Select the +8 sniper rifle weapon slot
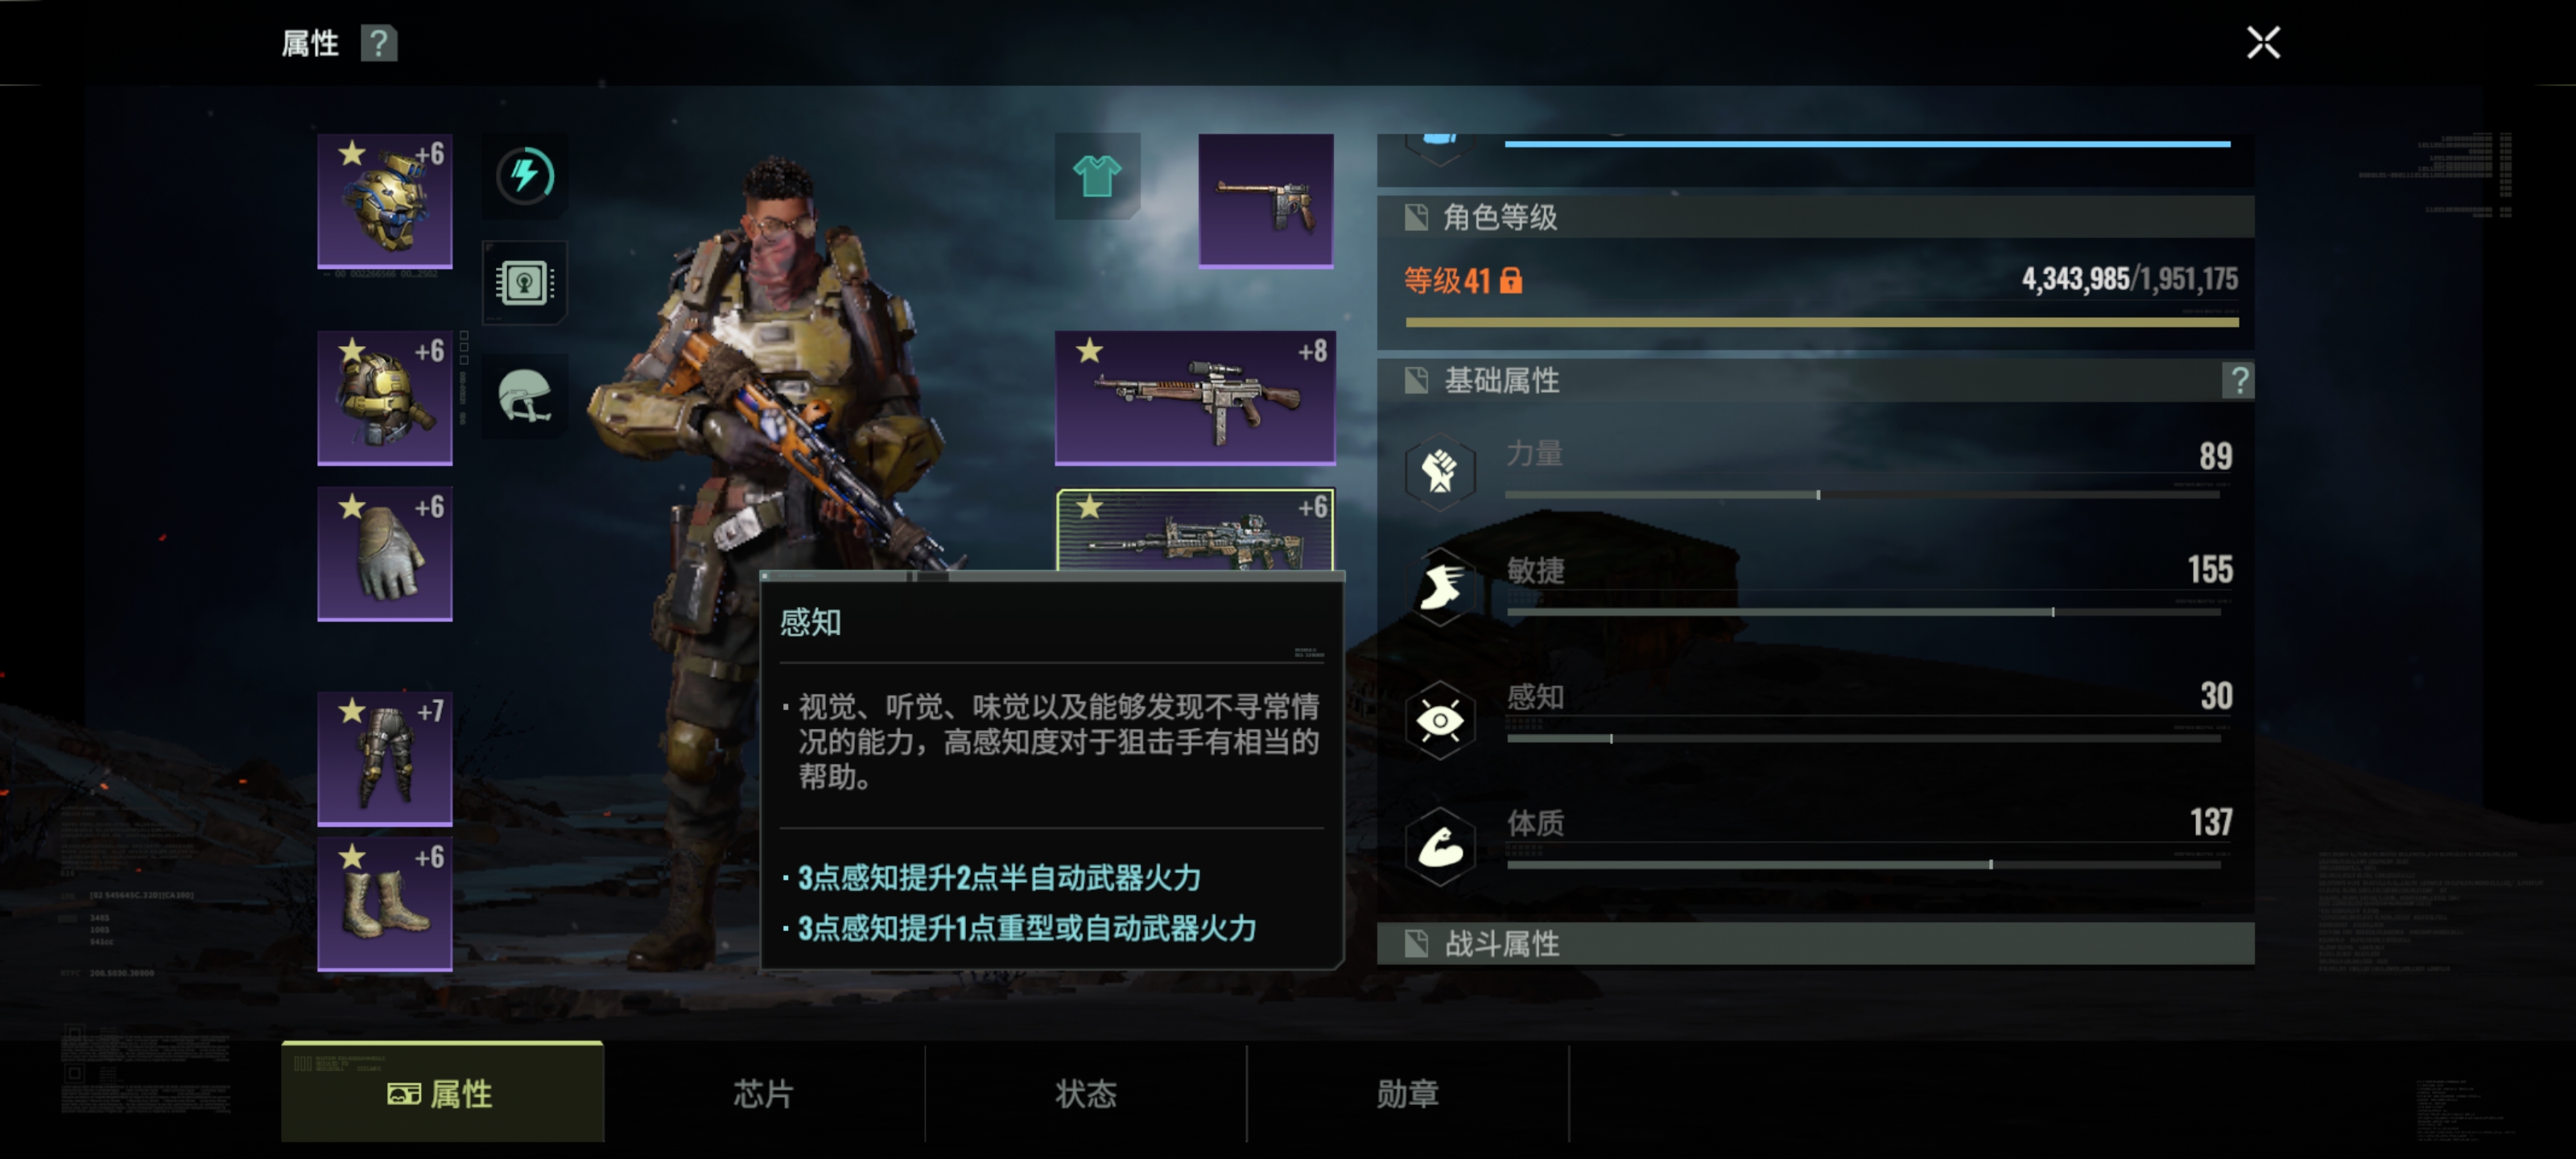 [1195, 398]
